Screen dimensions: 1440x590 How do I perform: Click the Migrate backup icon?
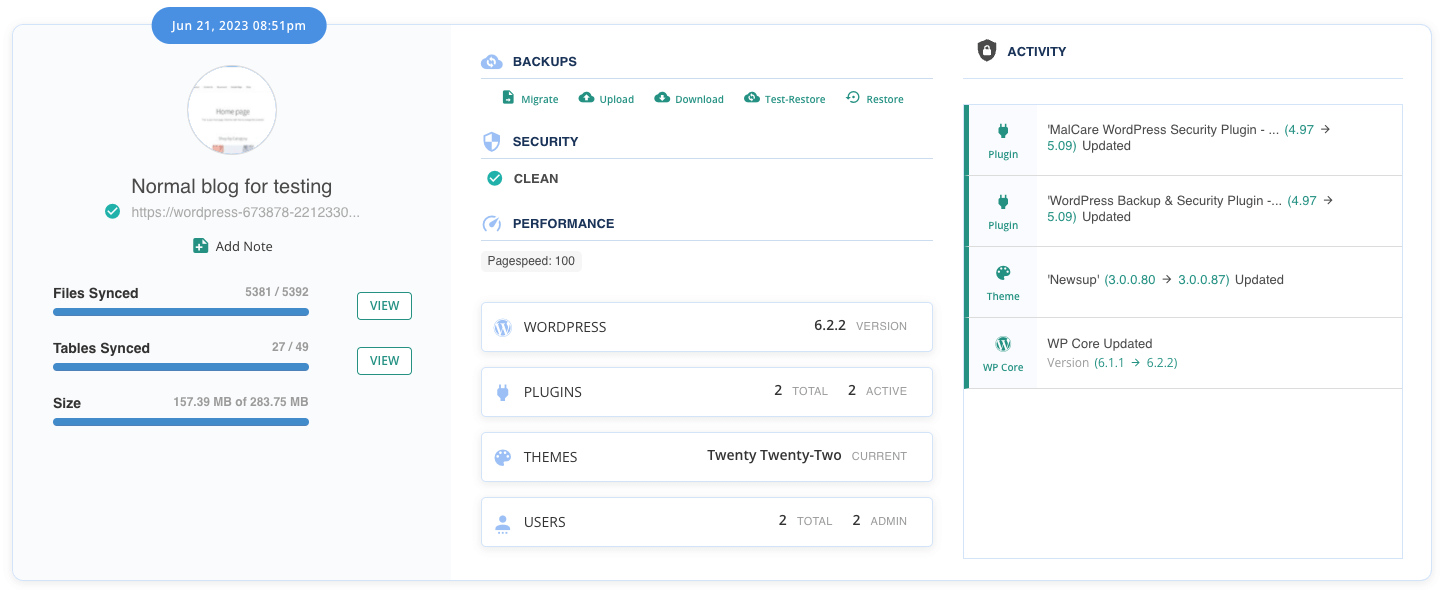pyautogui.click(x=508, y=98)
